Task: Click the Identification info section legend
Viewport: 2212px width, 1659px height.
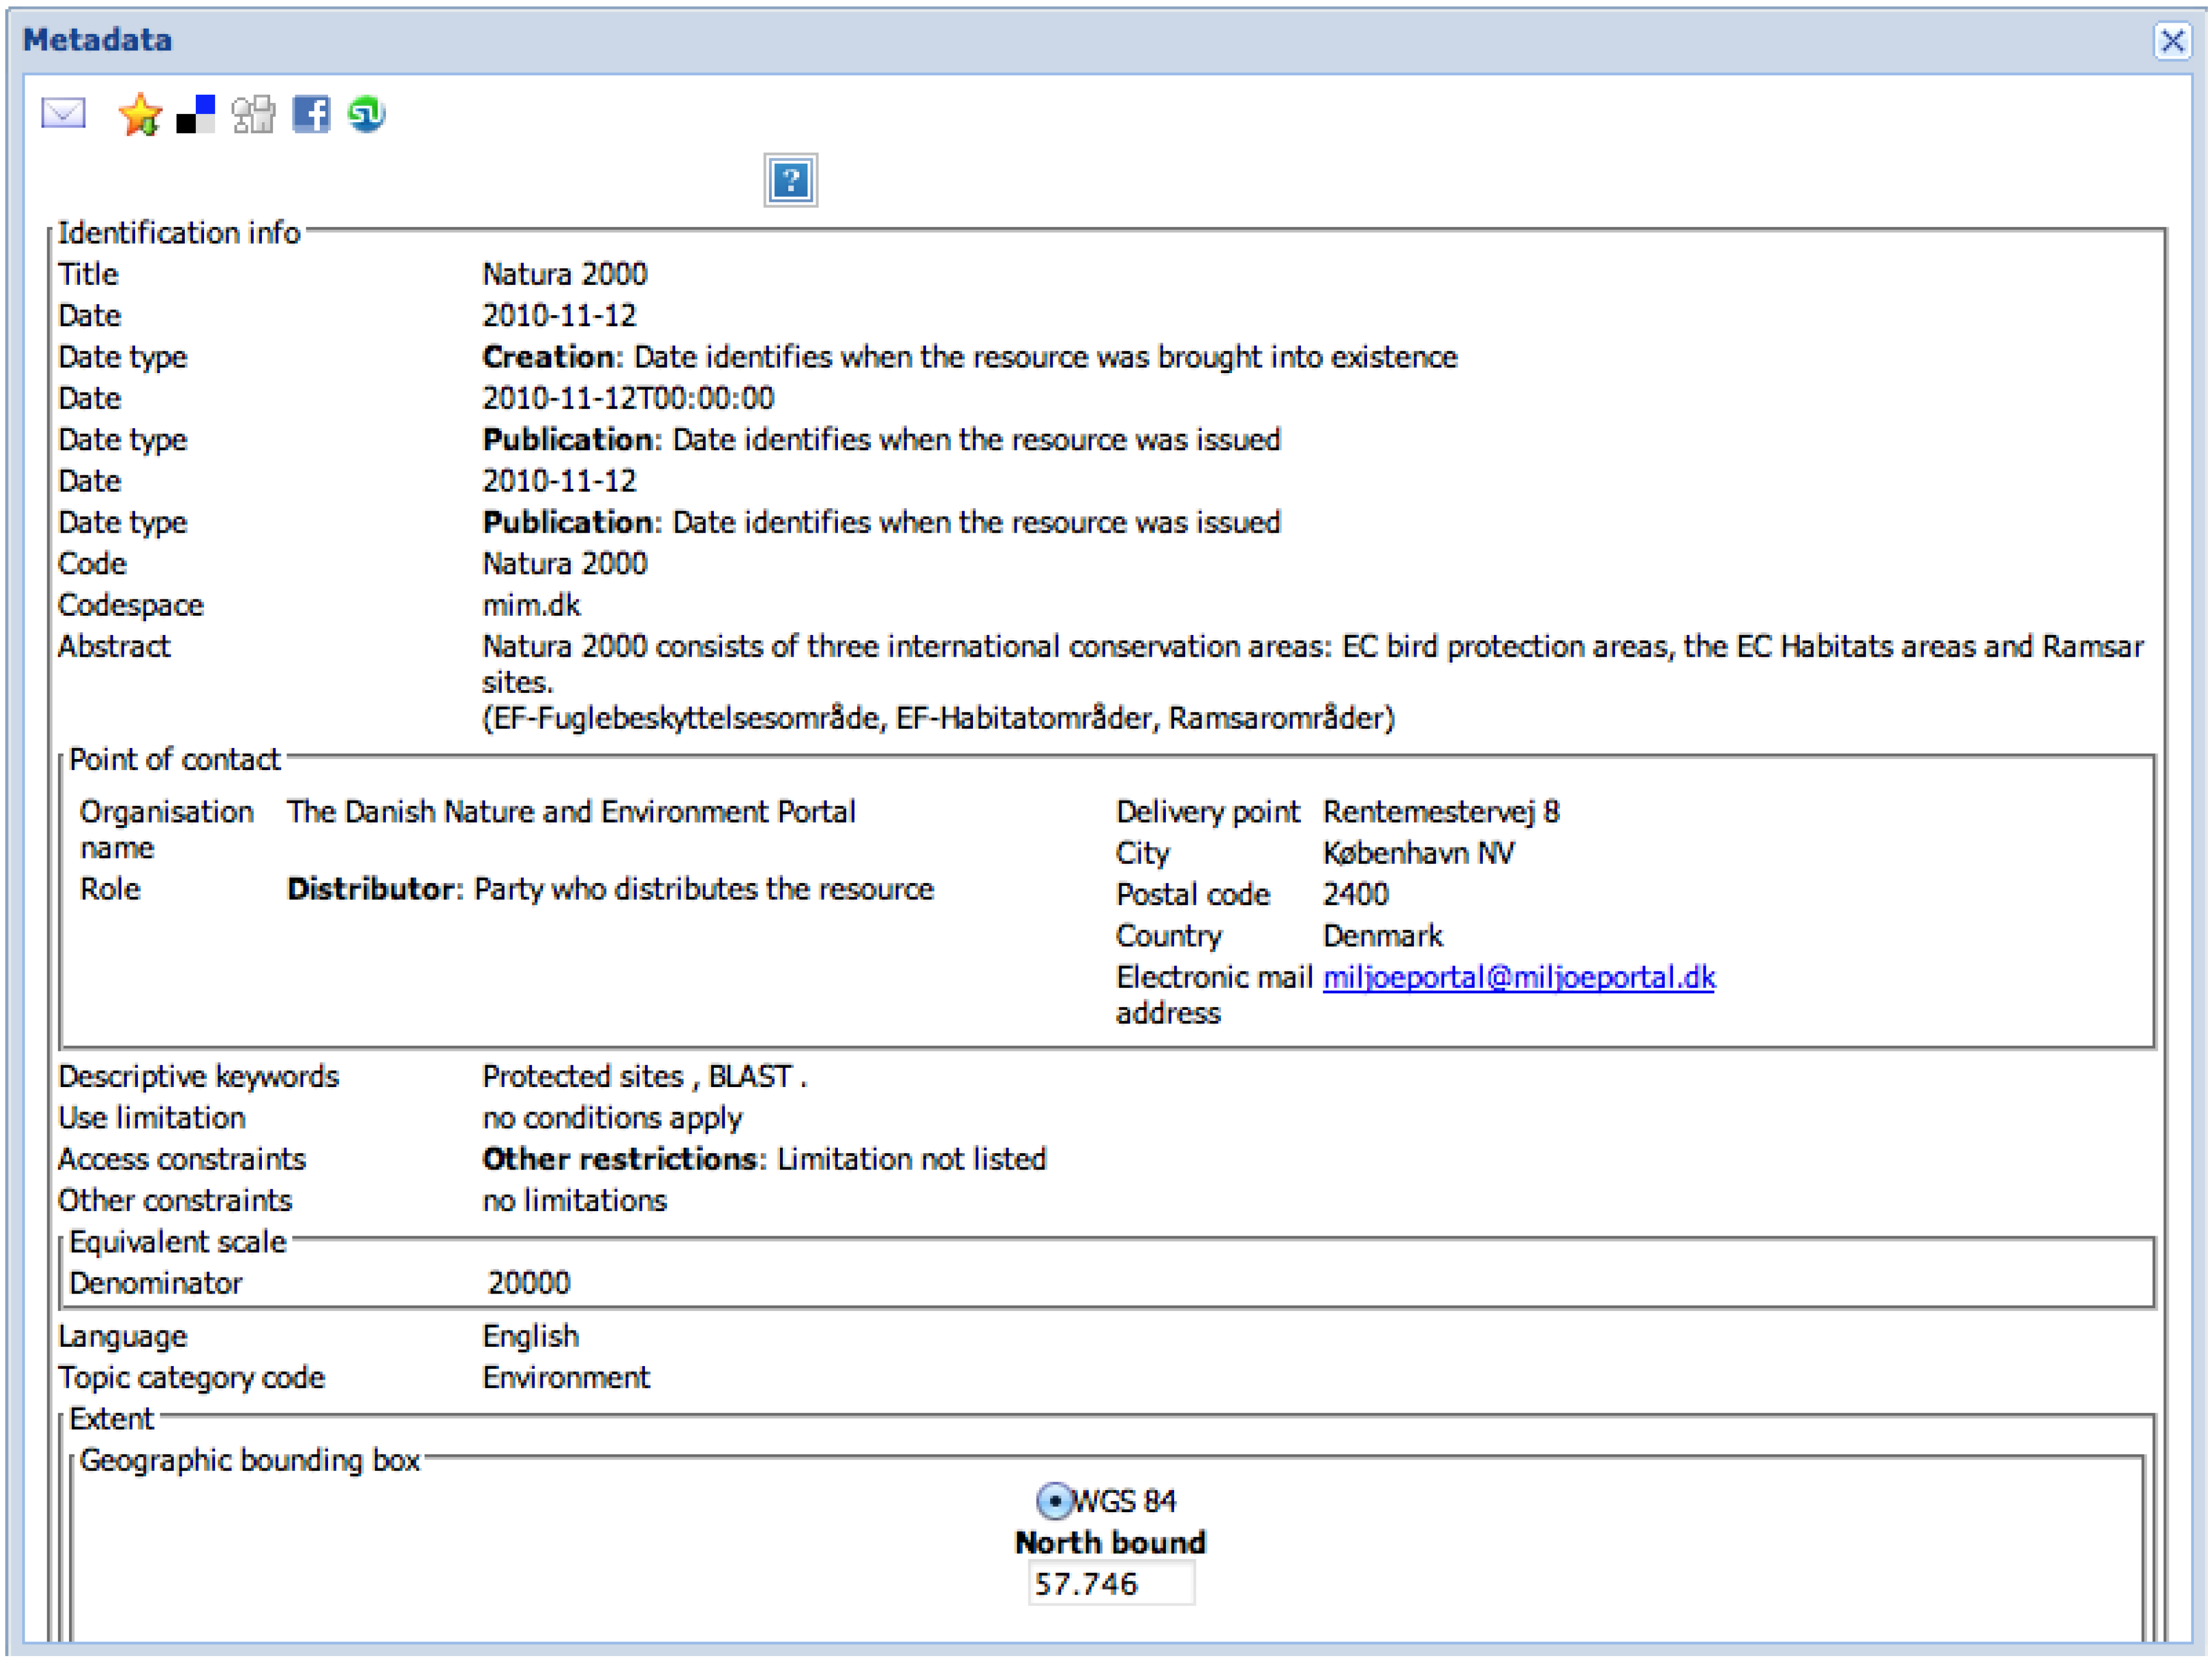Action: (x=179, y=233)
